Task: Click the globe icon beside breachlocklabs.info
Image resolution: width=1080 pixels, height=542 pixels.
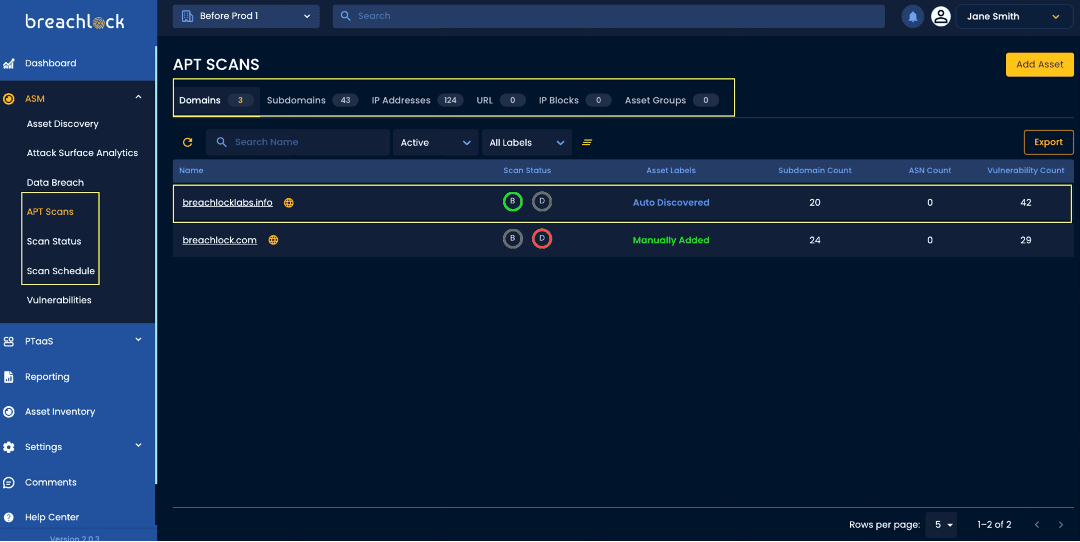Action: click(289, 202)
